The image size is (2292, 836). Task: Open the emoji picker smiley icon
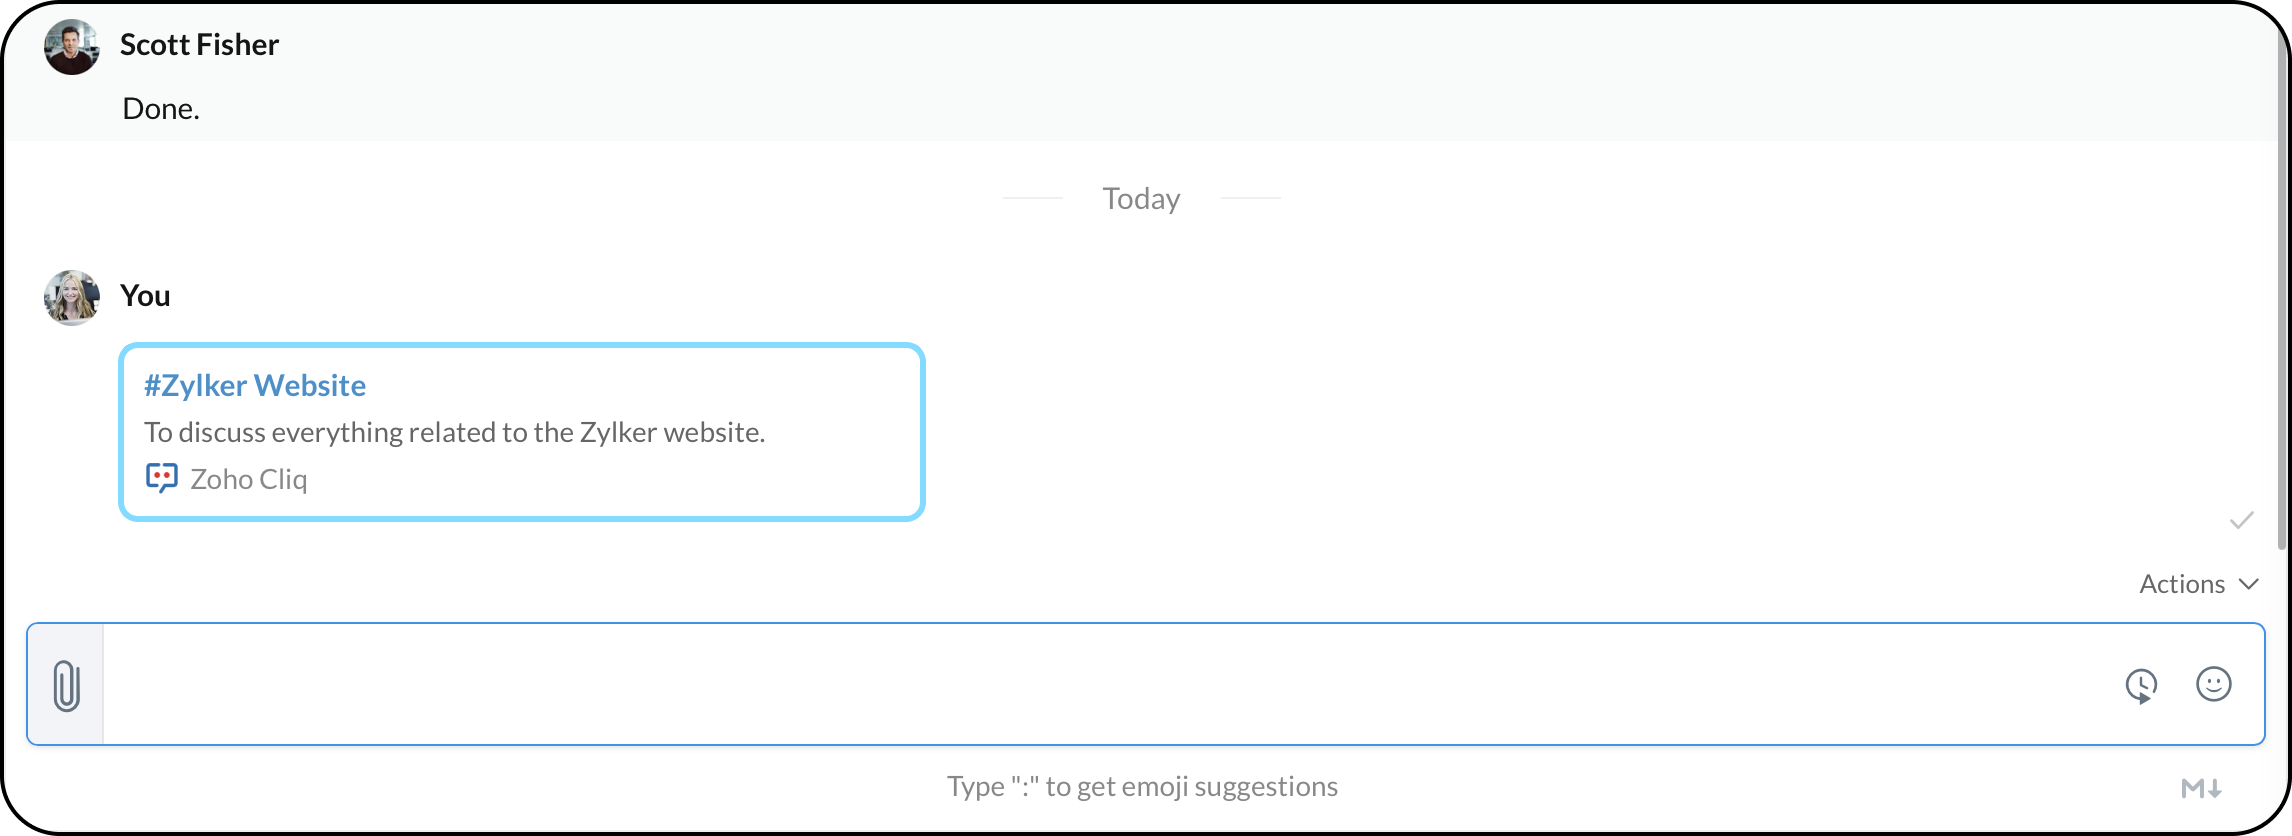[x=2213, y=685]
